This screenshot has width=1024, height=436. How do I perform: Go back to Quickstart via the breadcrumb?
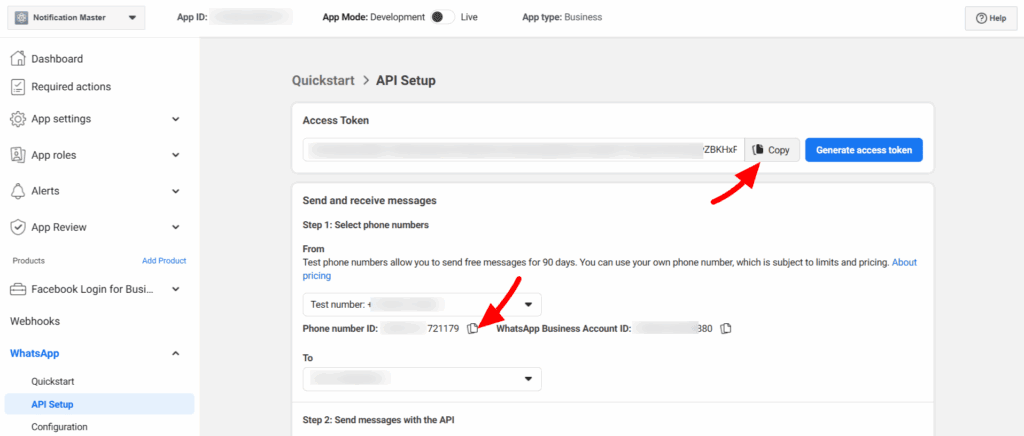(x=323, y=80)
